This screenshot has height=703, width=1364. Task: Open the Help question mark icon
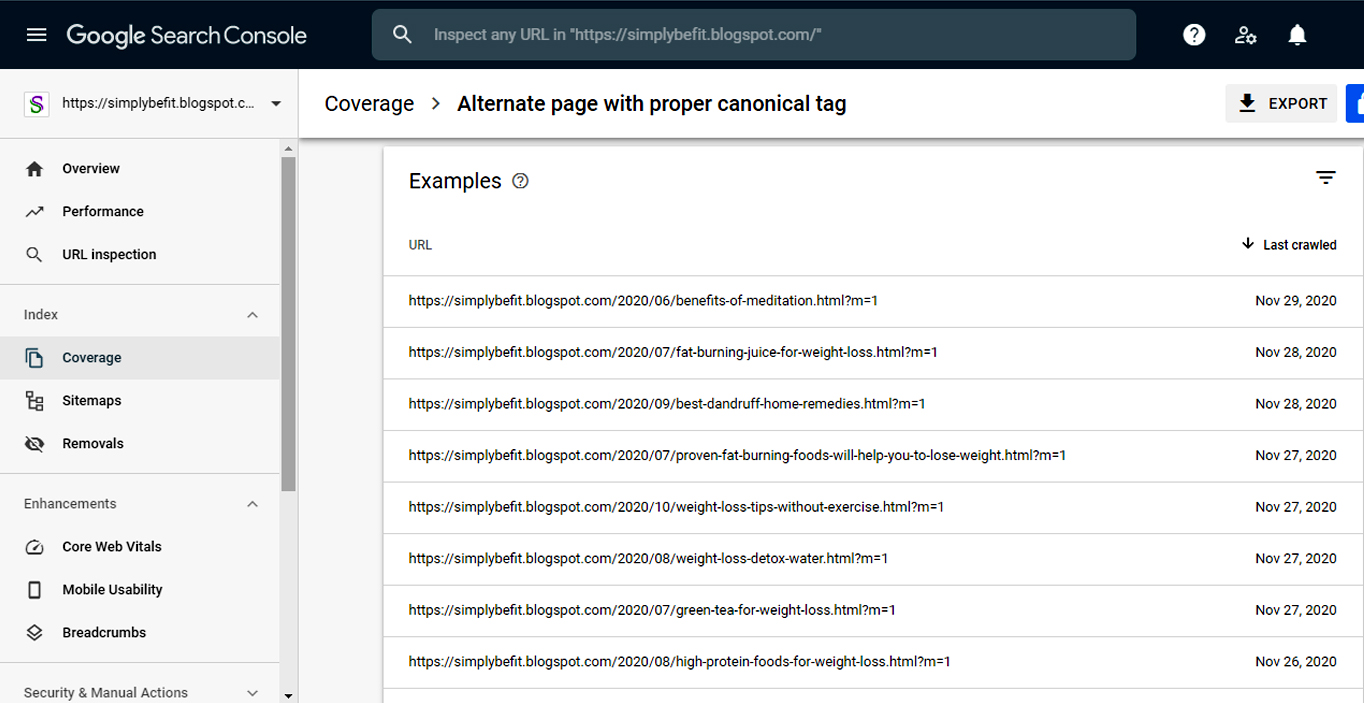click(1194, 35)
